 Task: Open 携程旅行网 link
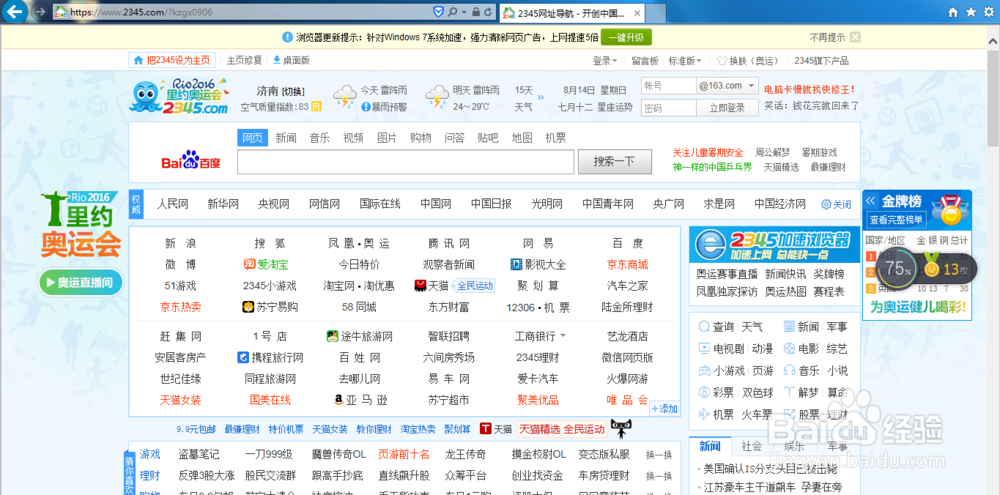270,357
